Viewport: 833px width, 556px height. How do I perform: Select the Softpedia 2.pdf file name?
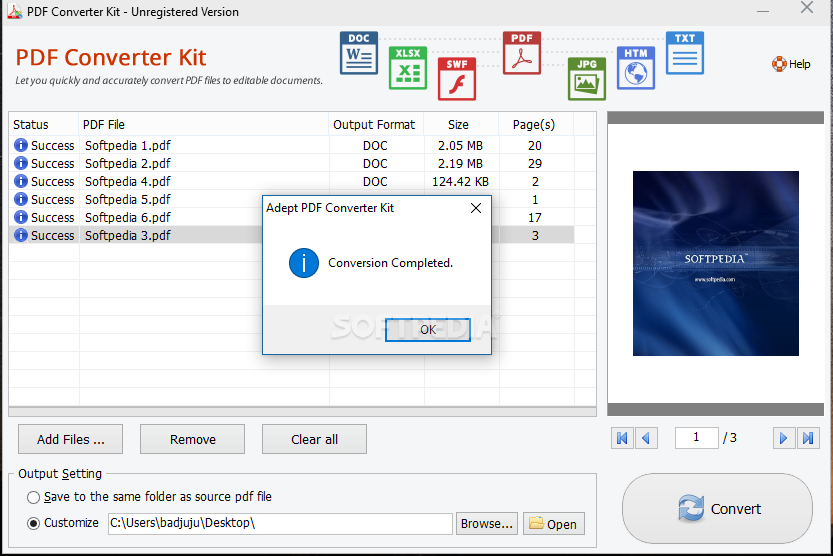[128, 164]
